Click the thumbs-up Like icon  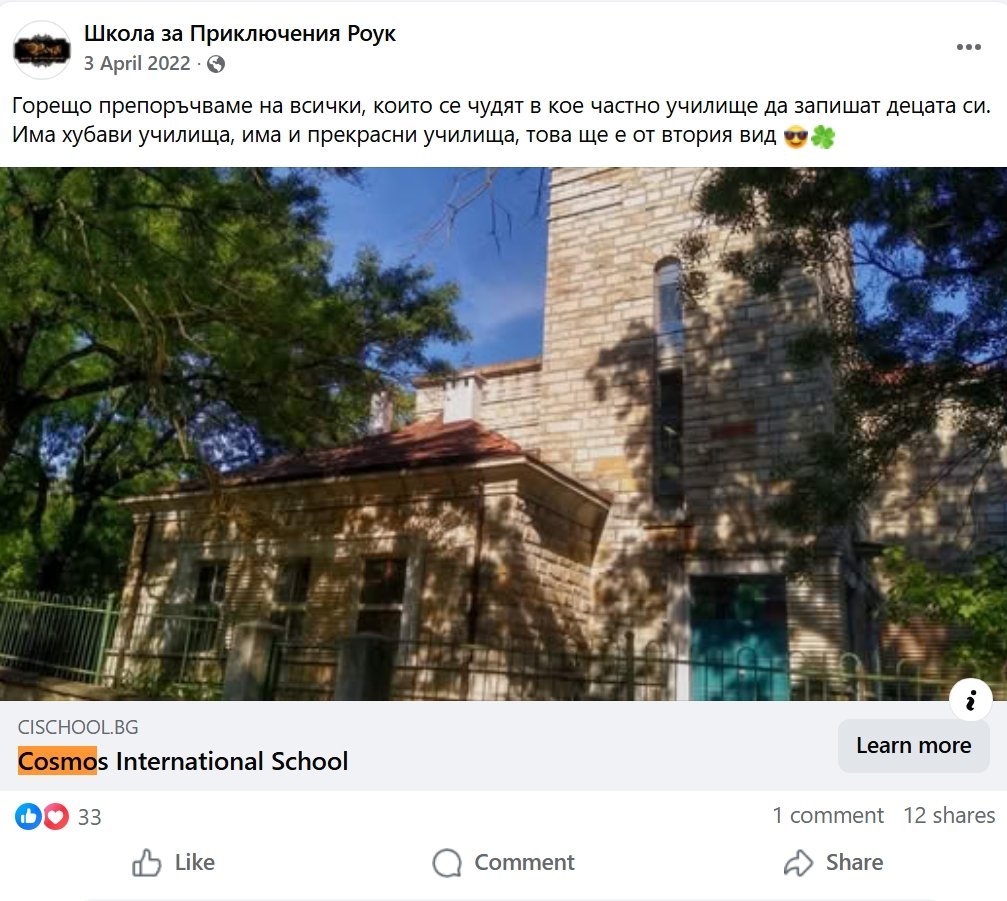pyautogui.click(x=146, y=862)
